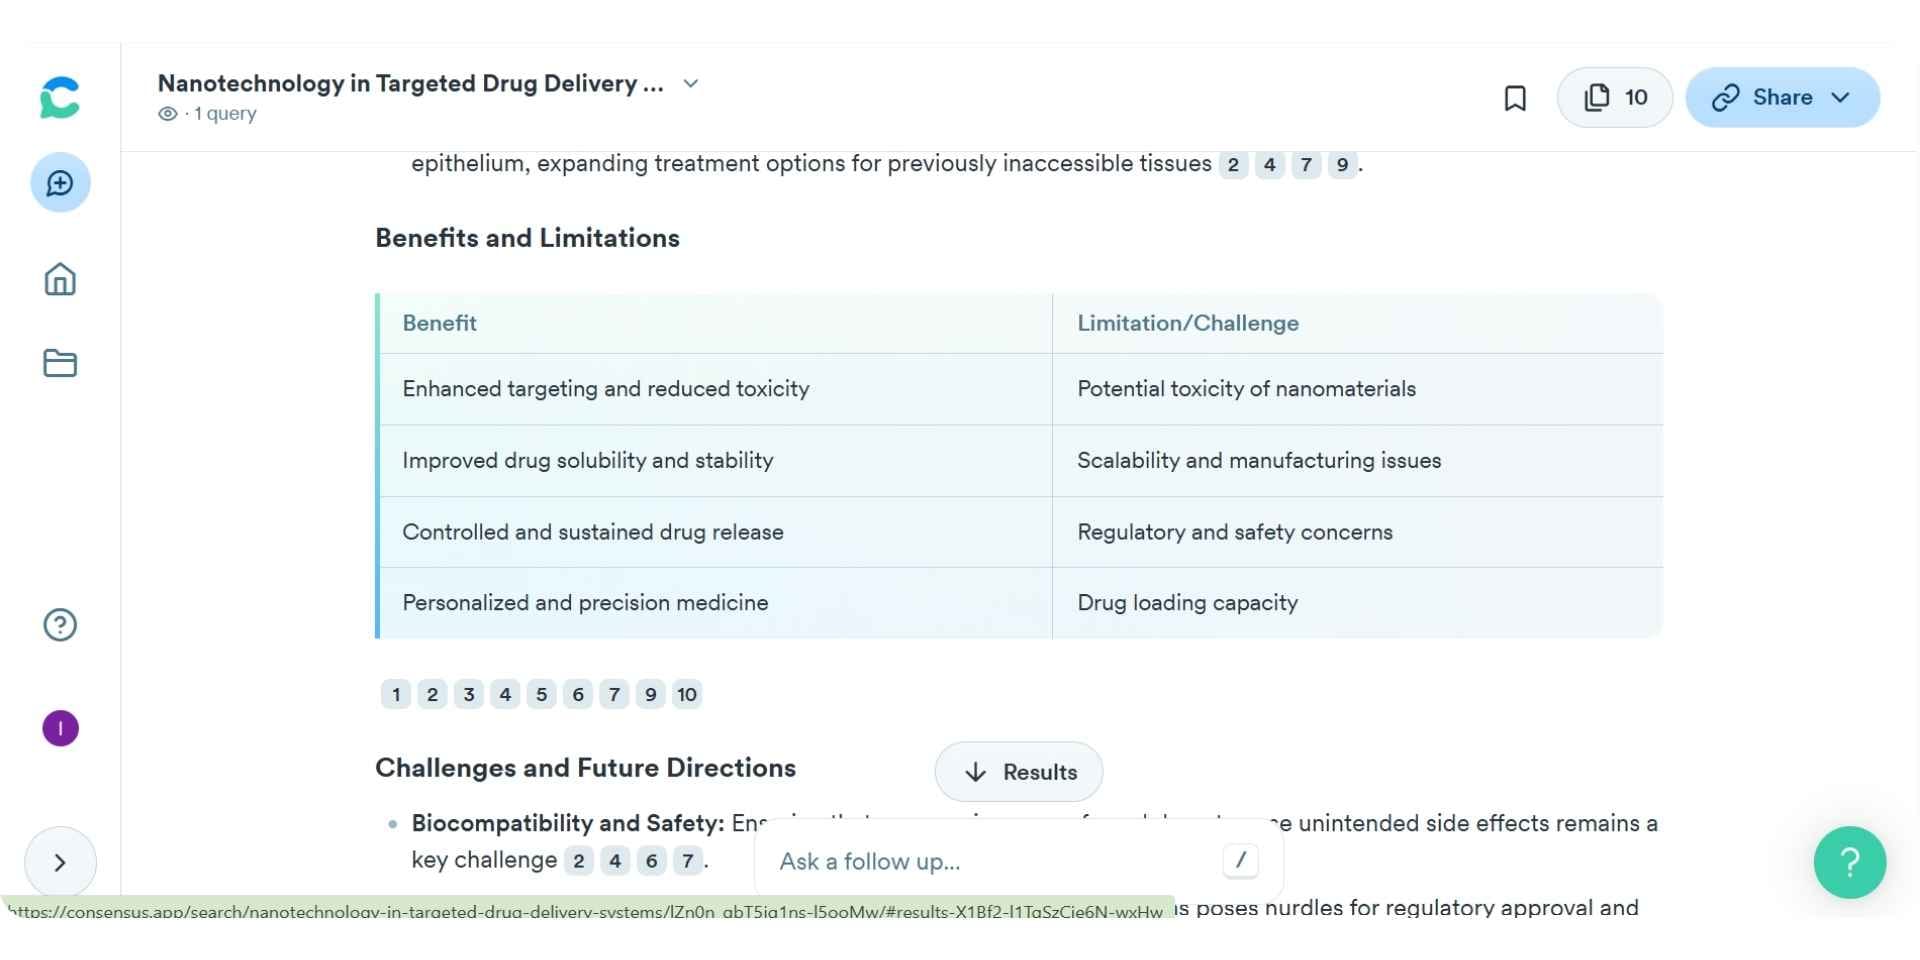Toggle the thread visibility eye icon
This screenshot has width=1920, height=960.
[x=168, y=114]
